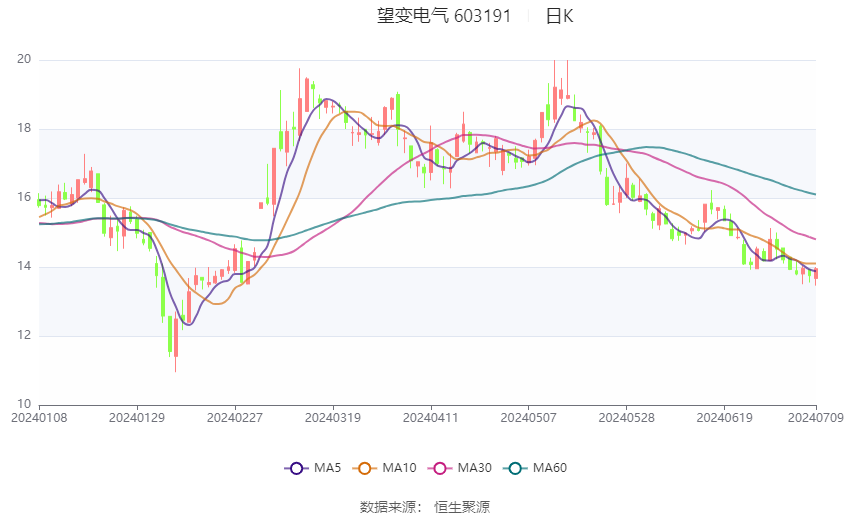Toggle the MA60 teal legend circle icon
Viewport: 850px width, 517px height.
point(515,468)
